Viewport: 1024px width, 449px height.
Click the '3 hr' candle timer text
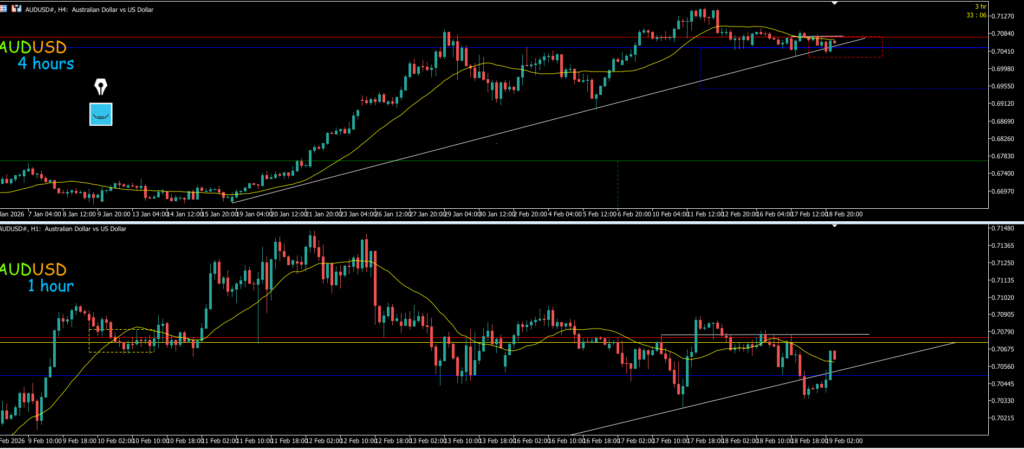point(980,6)
